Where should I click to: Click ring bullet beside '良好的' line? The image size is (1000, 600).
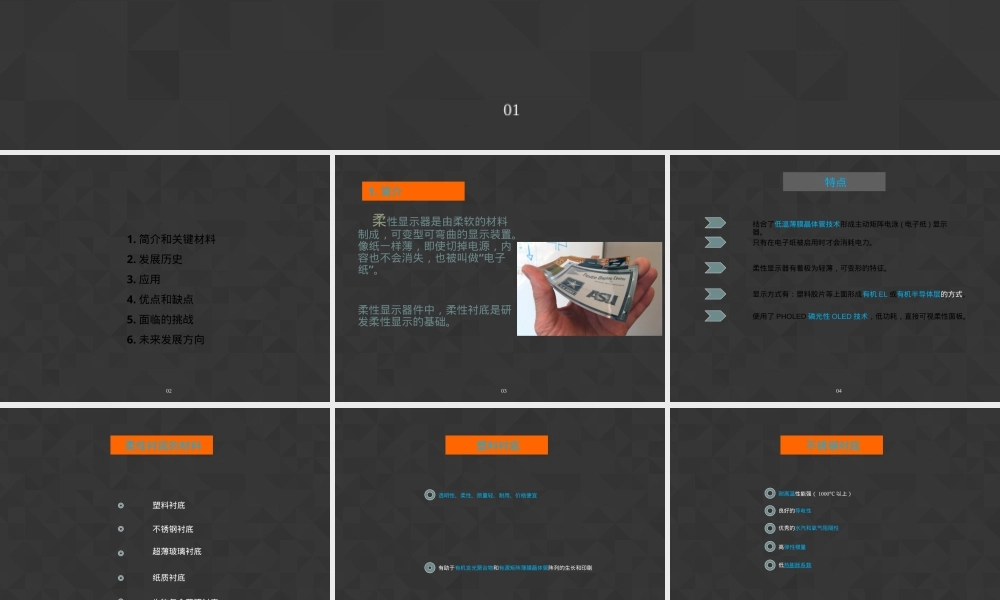tap(770, 511)
